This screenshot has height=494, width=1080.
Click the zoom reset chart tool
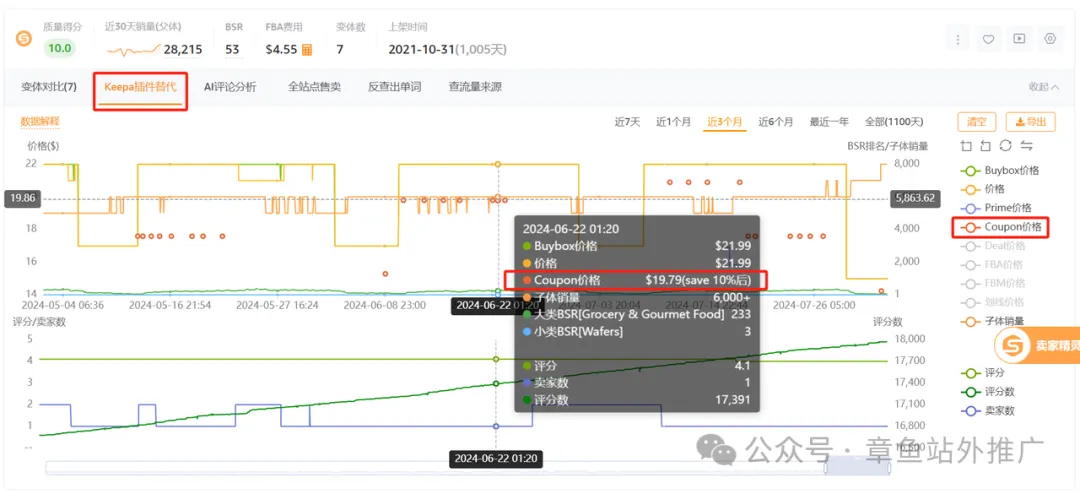point(986,145)
